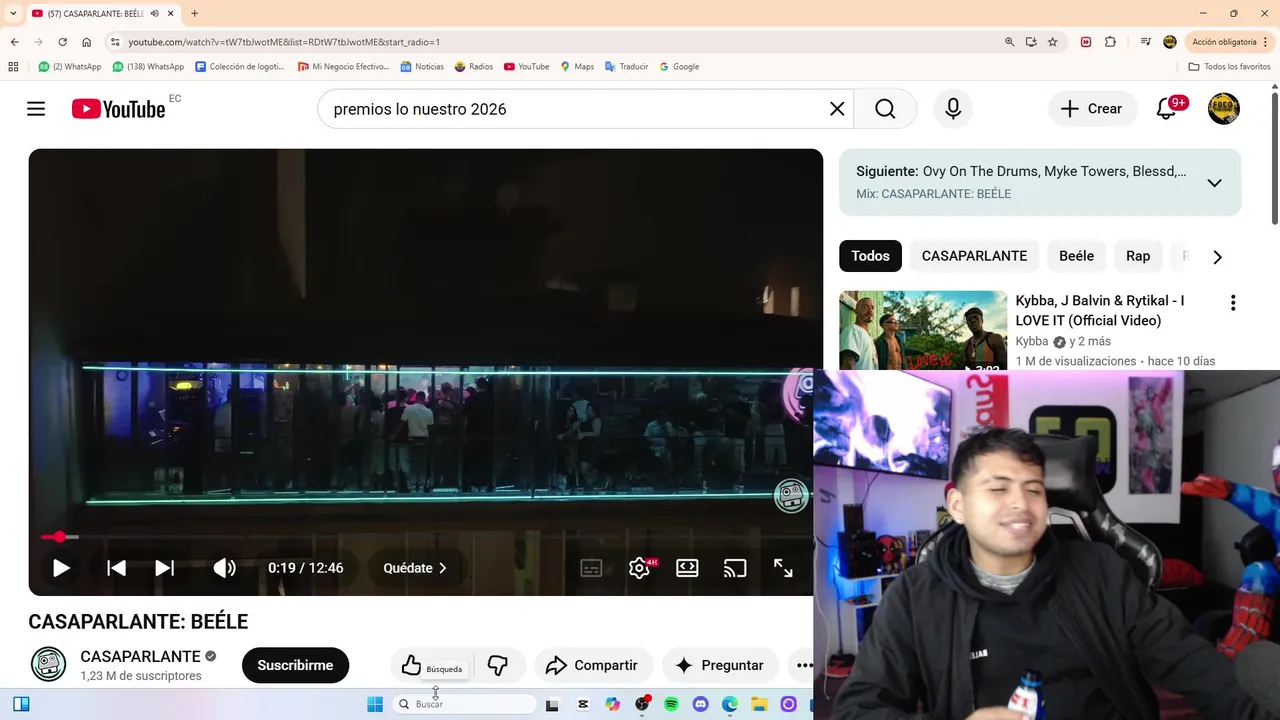Enter full screen mode
The image size is (1280, 720).
coord(783,568)
